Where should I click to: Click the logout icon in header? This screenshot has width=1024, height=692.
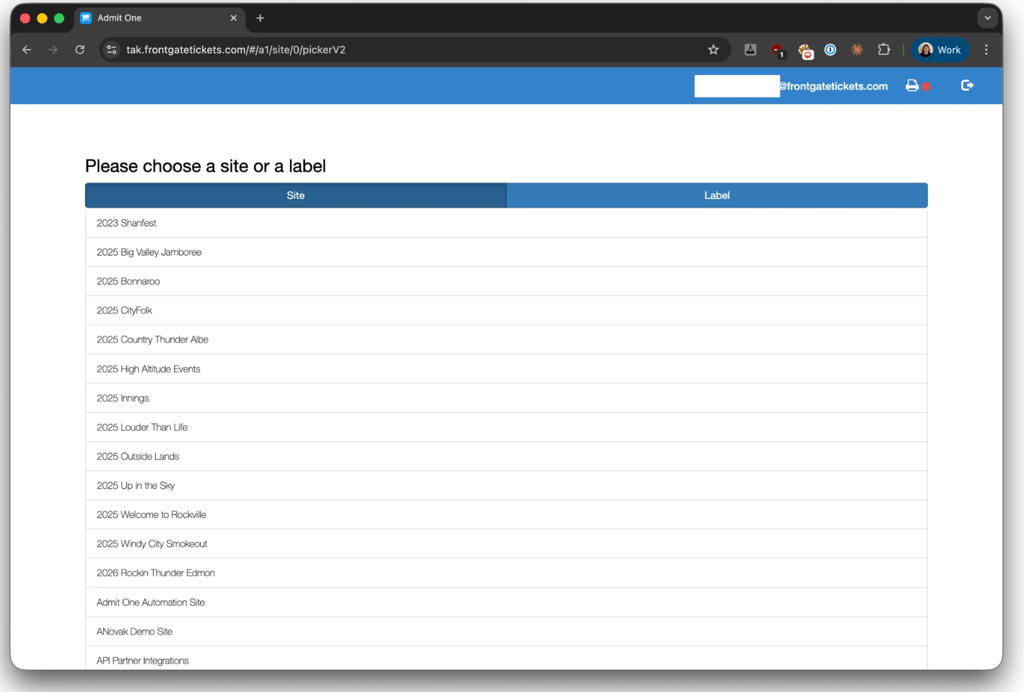coord(967,86)
